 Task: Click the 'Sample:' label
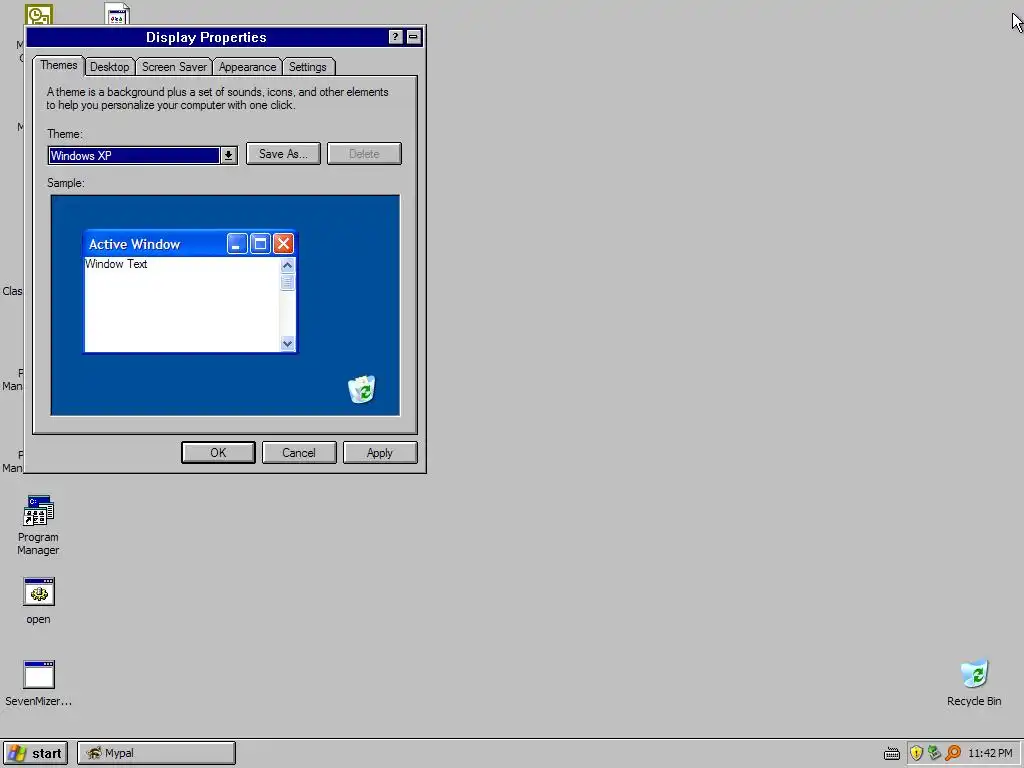(x=66, y=183)
